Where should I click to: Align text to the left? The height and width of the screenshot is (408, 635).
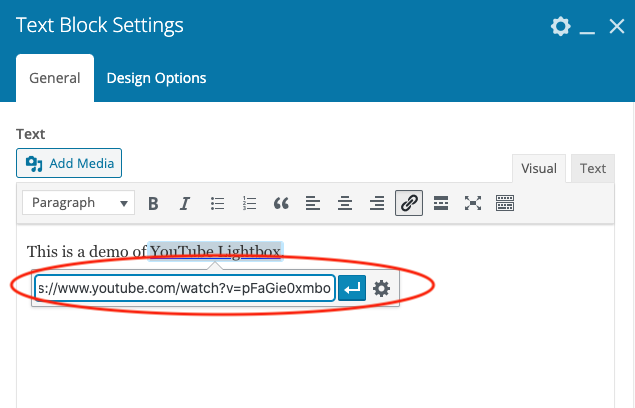(313, 203)
